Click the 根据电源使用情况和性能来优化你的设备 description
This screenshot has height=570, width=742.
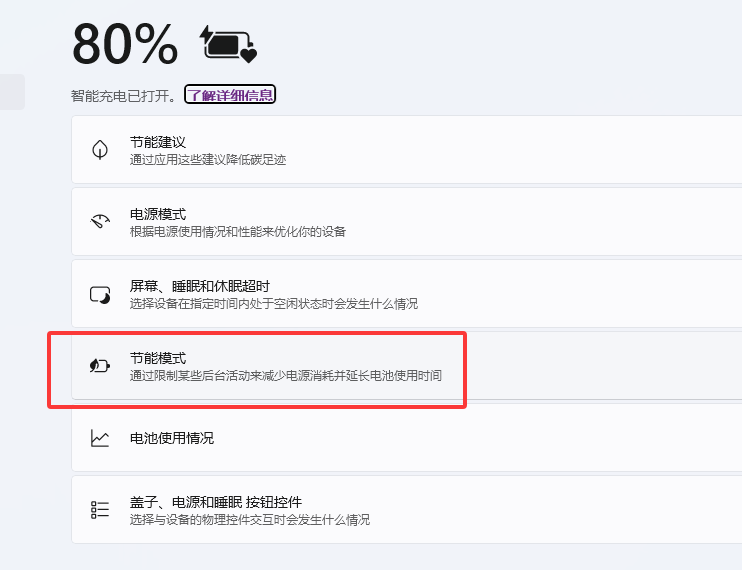click(x=238, y=232)
